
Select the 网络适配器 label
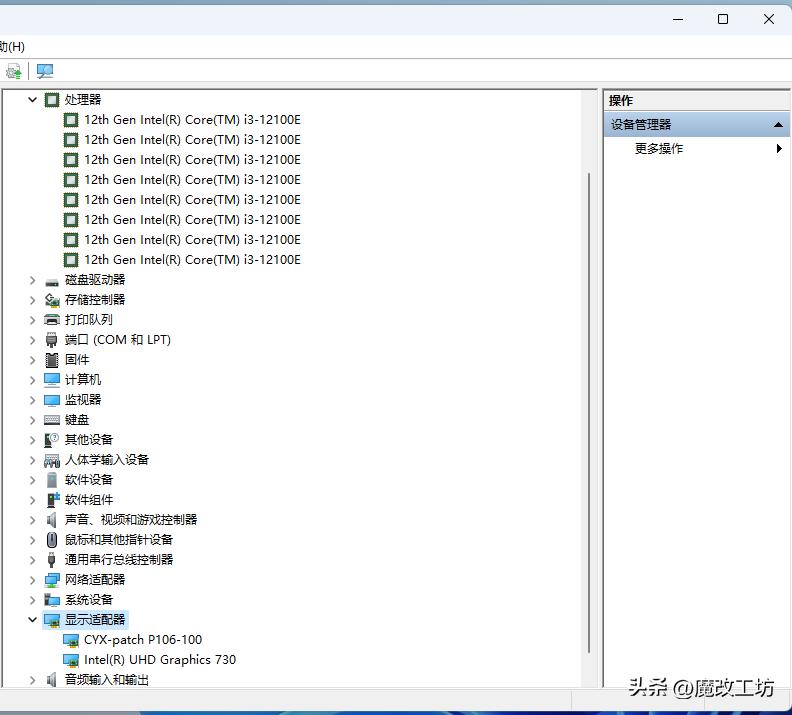pos(95,580)
